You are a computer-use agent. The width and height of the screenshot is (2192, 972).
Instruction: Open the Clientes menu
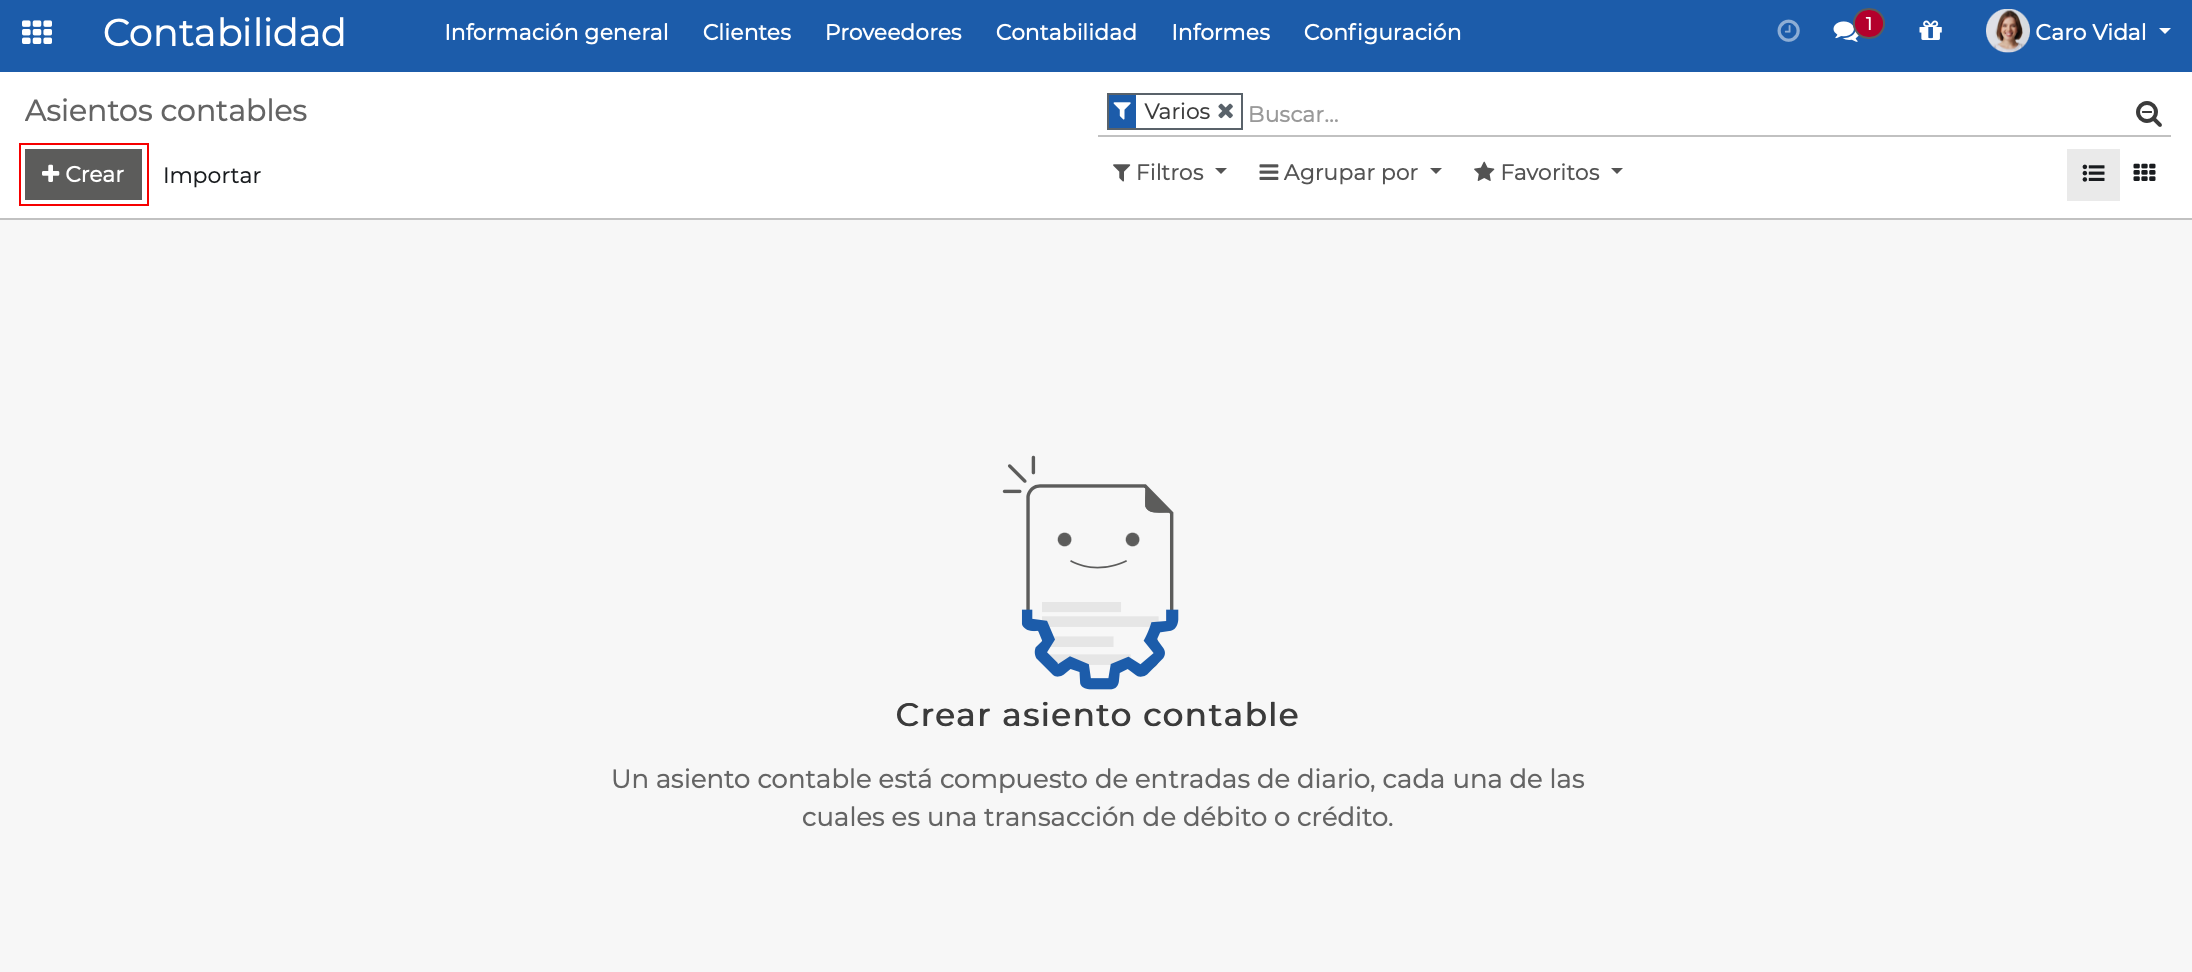point(746,32)
